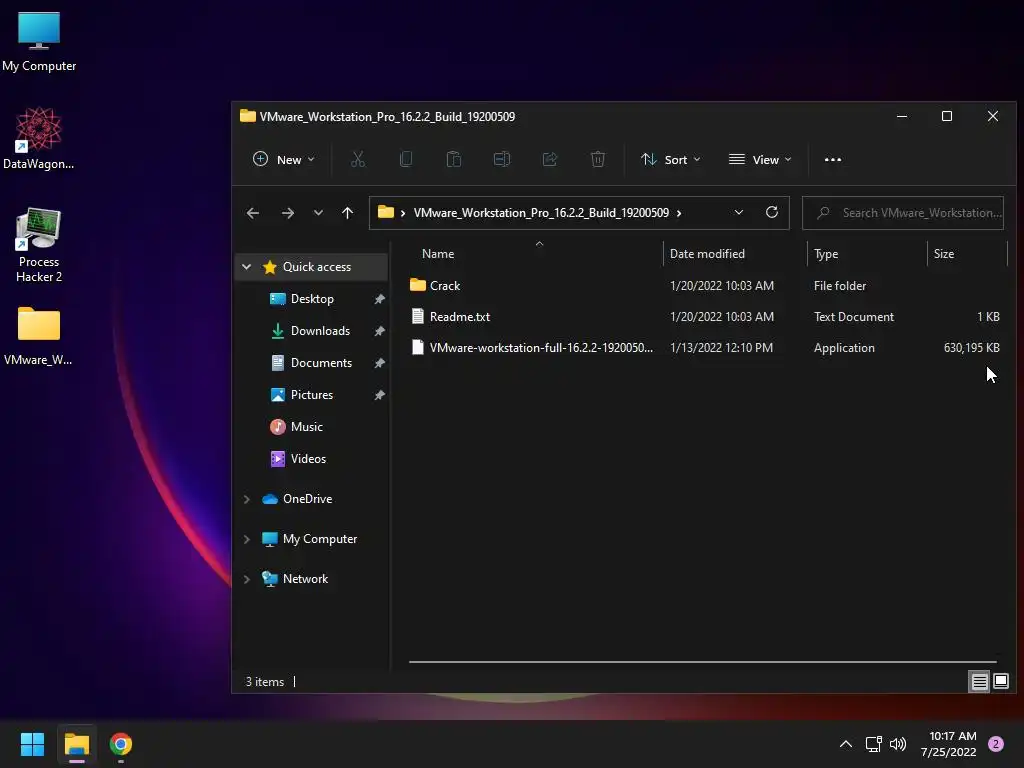1024x768 pixels.
Task: Click the Cut scissors icon in toolbar
Action: point(358,159)
